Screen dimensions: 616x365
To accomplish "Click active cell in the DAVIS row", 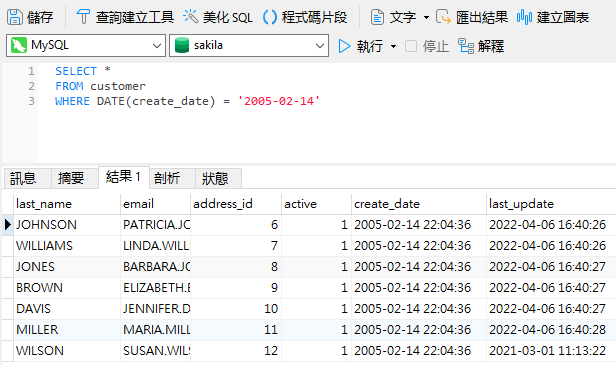I will click(x=316, y=309).
